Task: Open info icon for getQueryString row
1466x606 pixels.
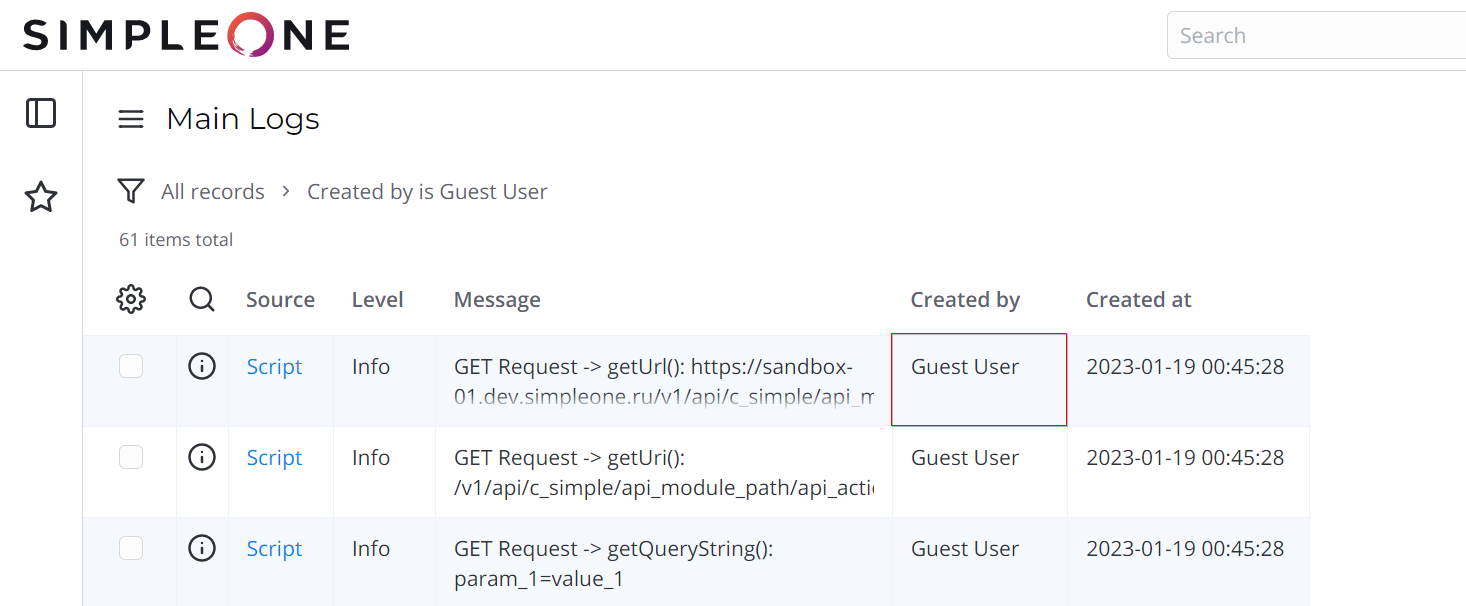Action: pos(202,549)
